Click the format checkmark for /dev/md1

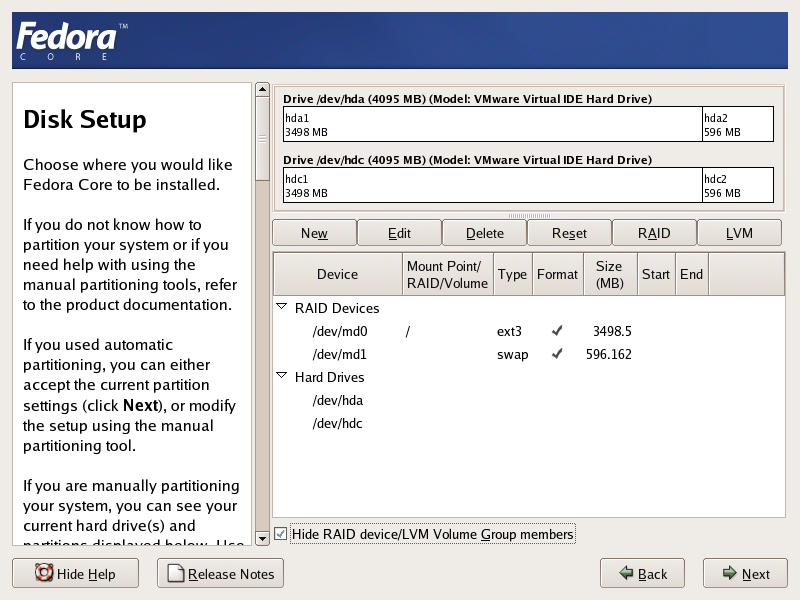(x=557, y=353)
